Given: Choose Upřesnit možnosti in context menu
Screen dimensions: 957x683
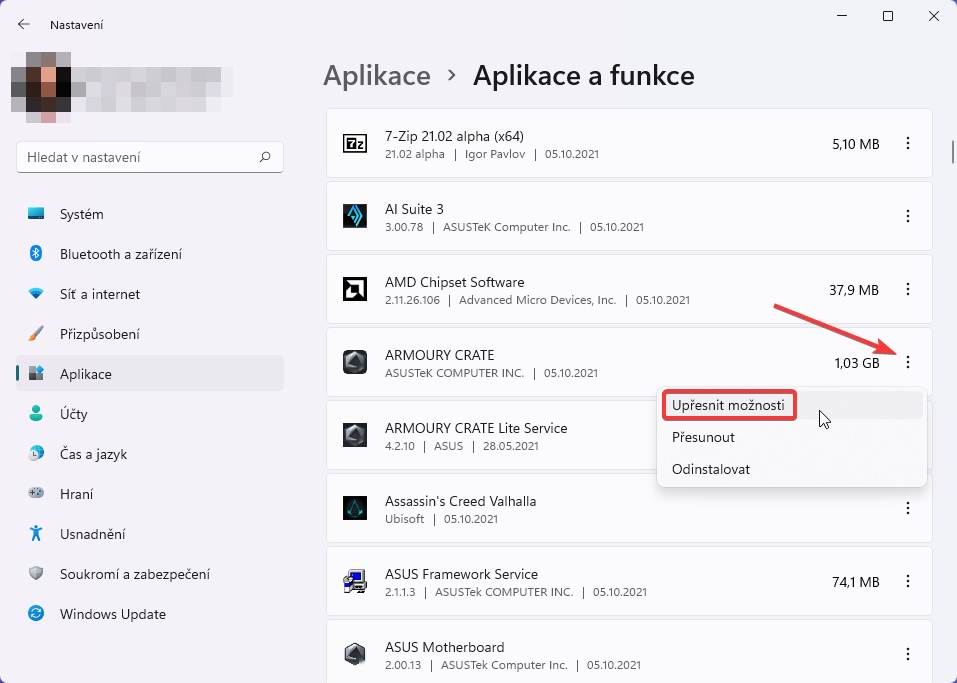Looking at the screenshot, I should tap(792, 405).
